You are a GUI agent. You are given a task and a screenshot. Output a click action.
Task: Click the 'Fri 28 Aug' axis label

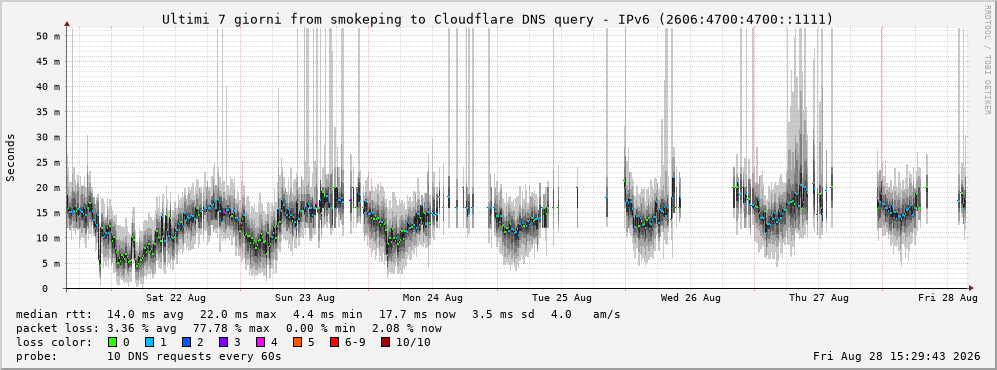[x=947, y=298]
